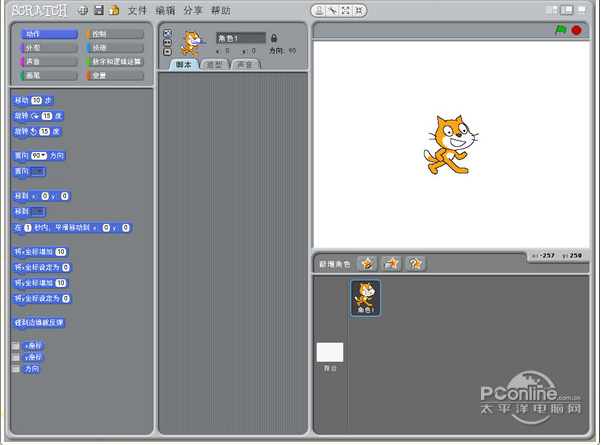Get a surprise sprite question-mark icon
Viewport: 601px width, 445px height.
tap(415, 264)
